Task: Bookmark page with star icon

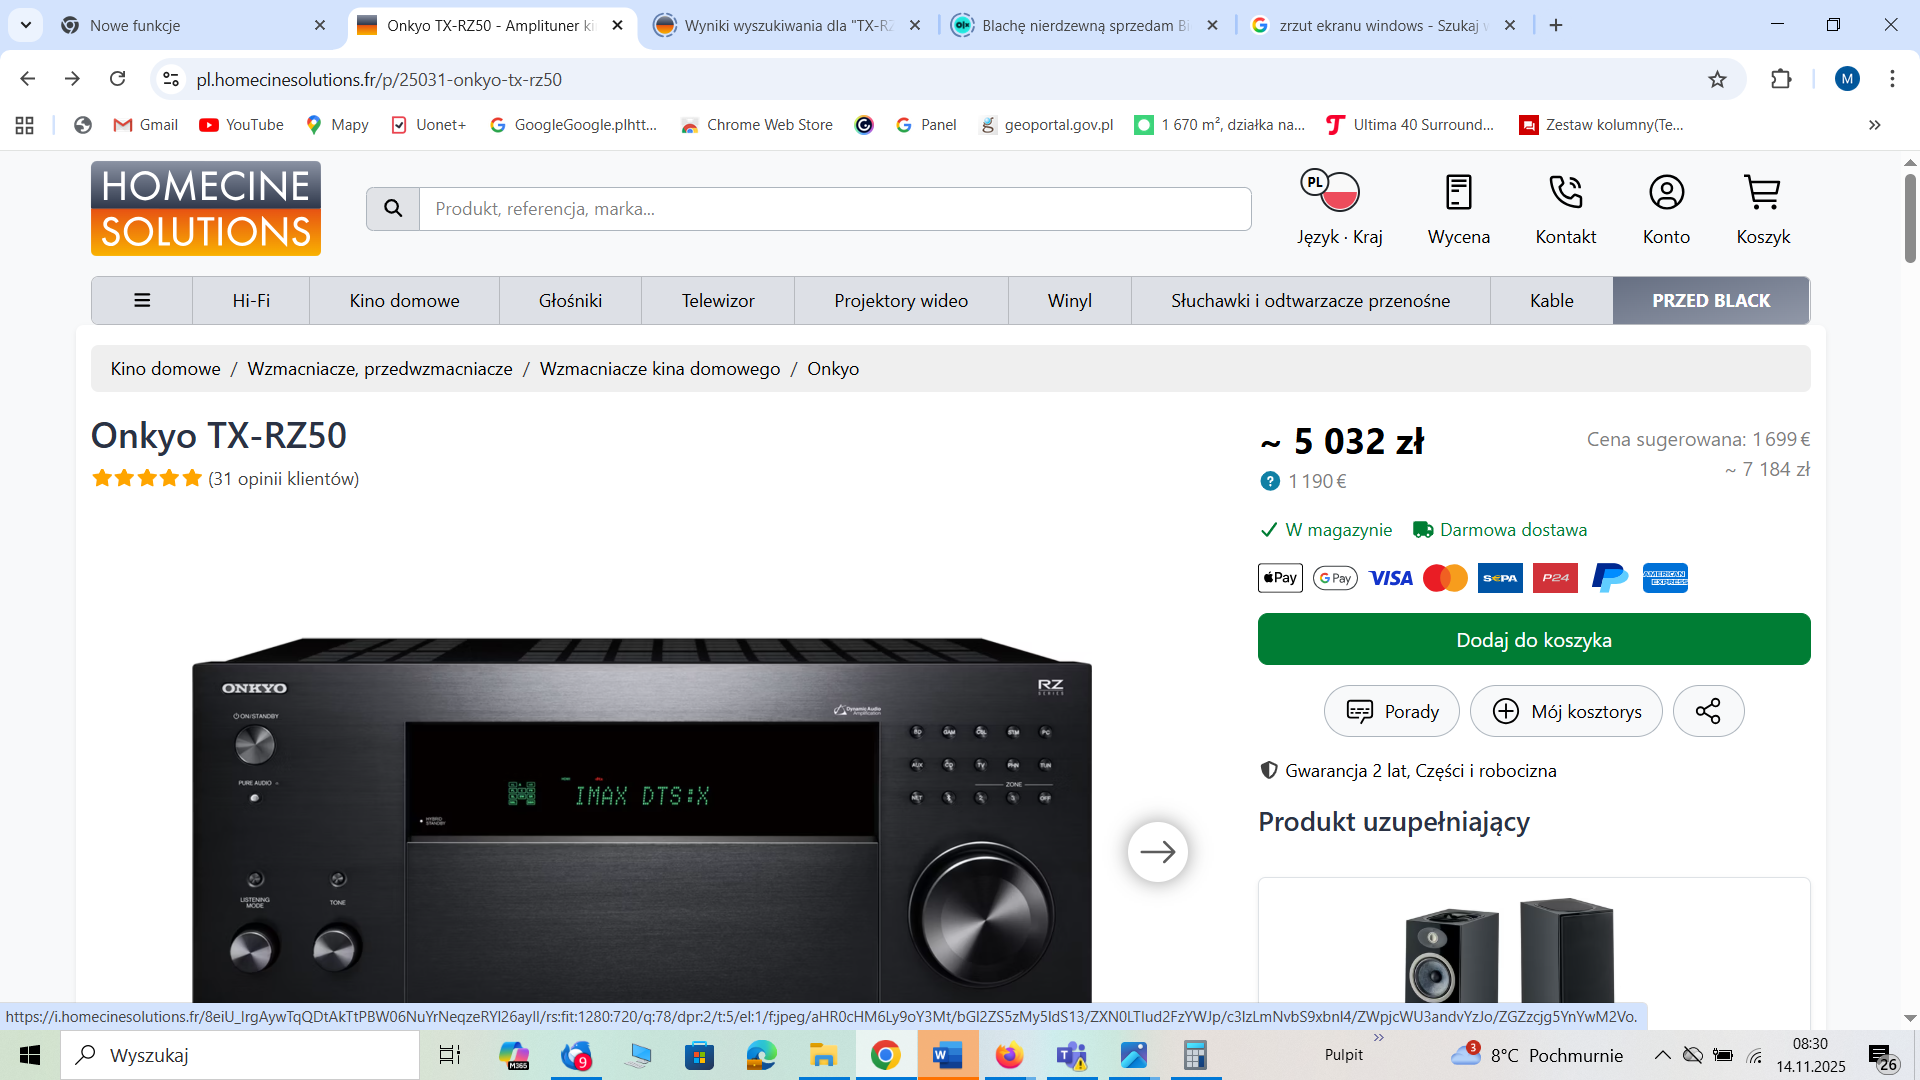Action: pyautogui.click(x=1717, y=79)
